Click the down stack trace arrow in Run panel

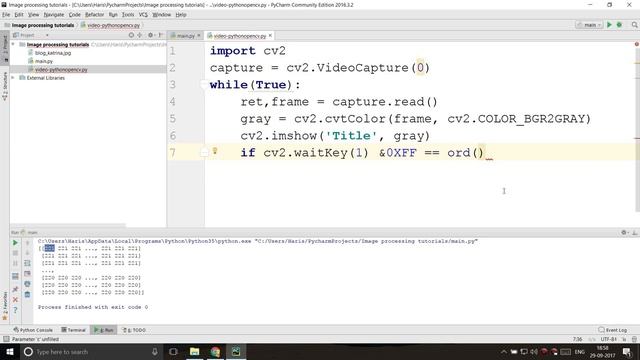pyautogui.click(x=27, y=253)
